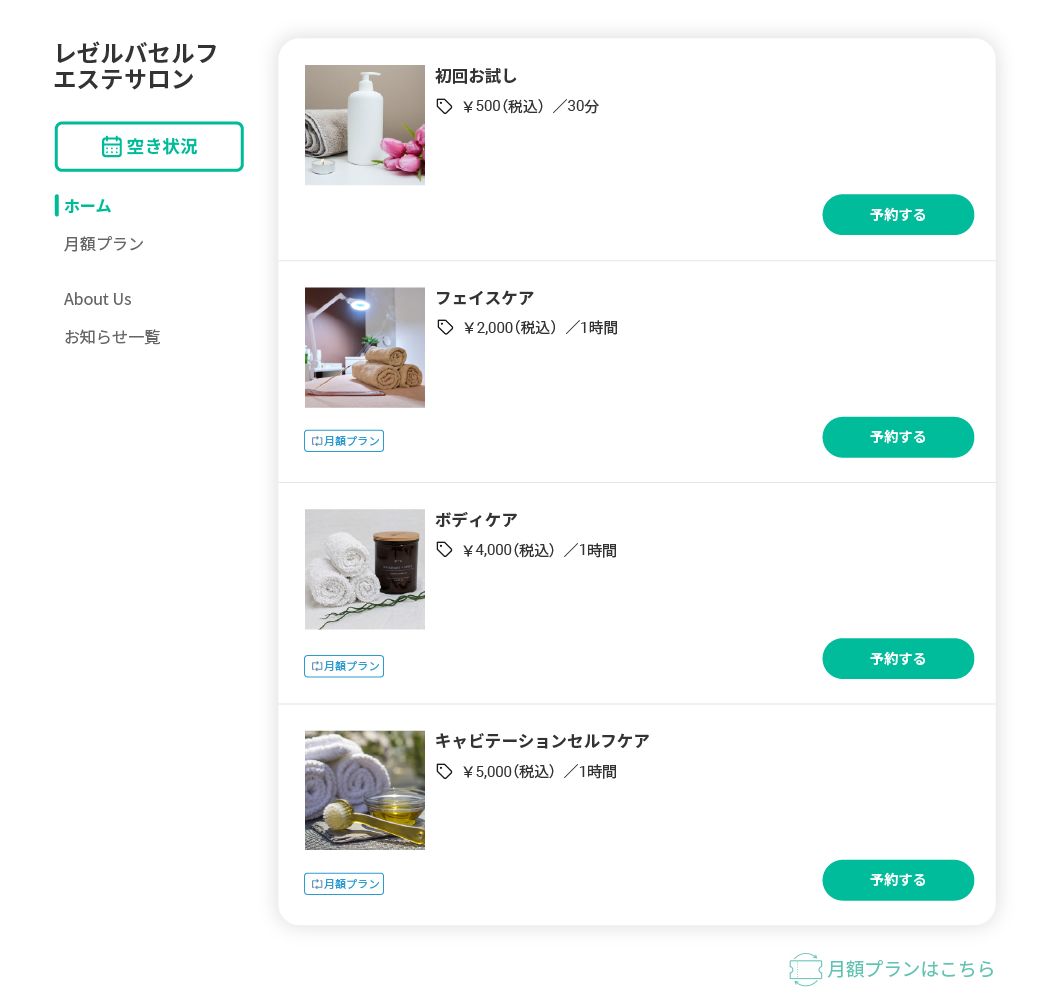Open お知らせ一覧 in the sidebar
Image resolution: width=1037 pixels, height=1007 pixels.
tap(112, 337)
